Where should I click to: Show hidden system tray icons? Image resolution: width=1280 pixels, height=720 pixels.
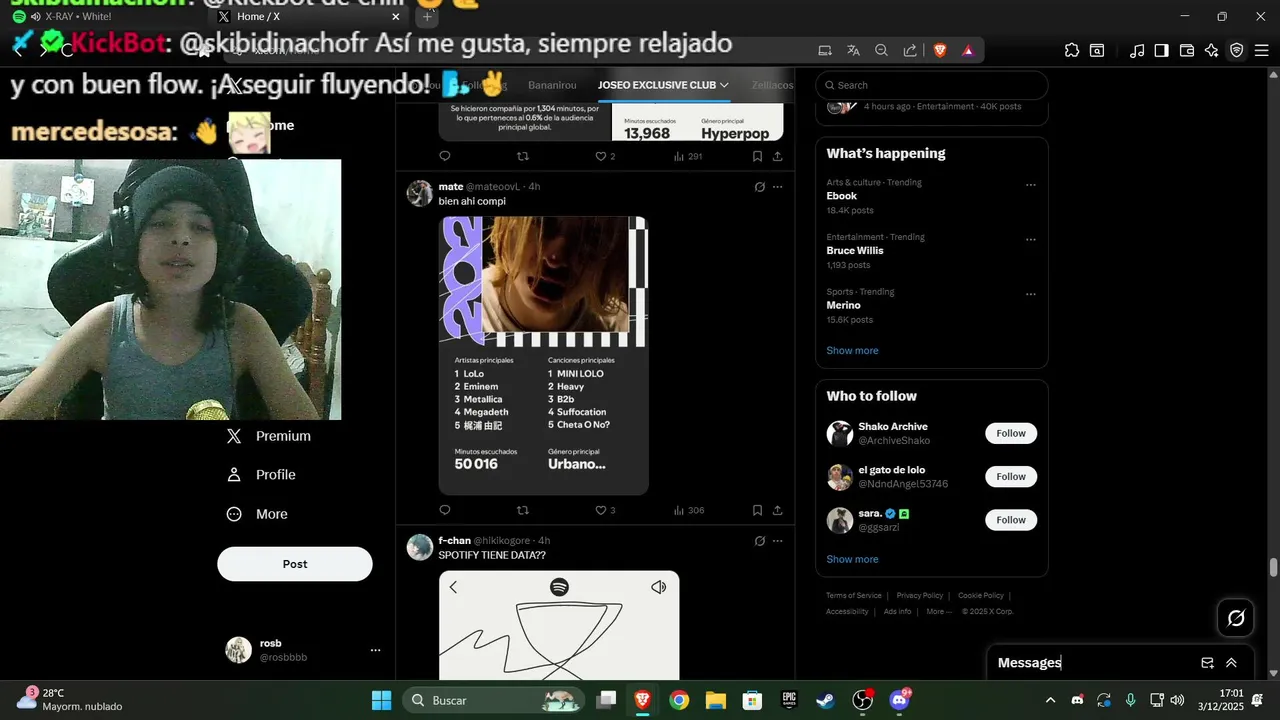[1051, 699]
